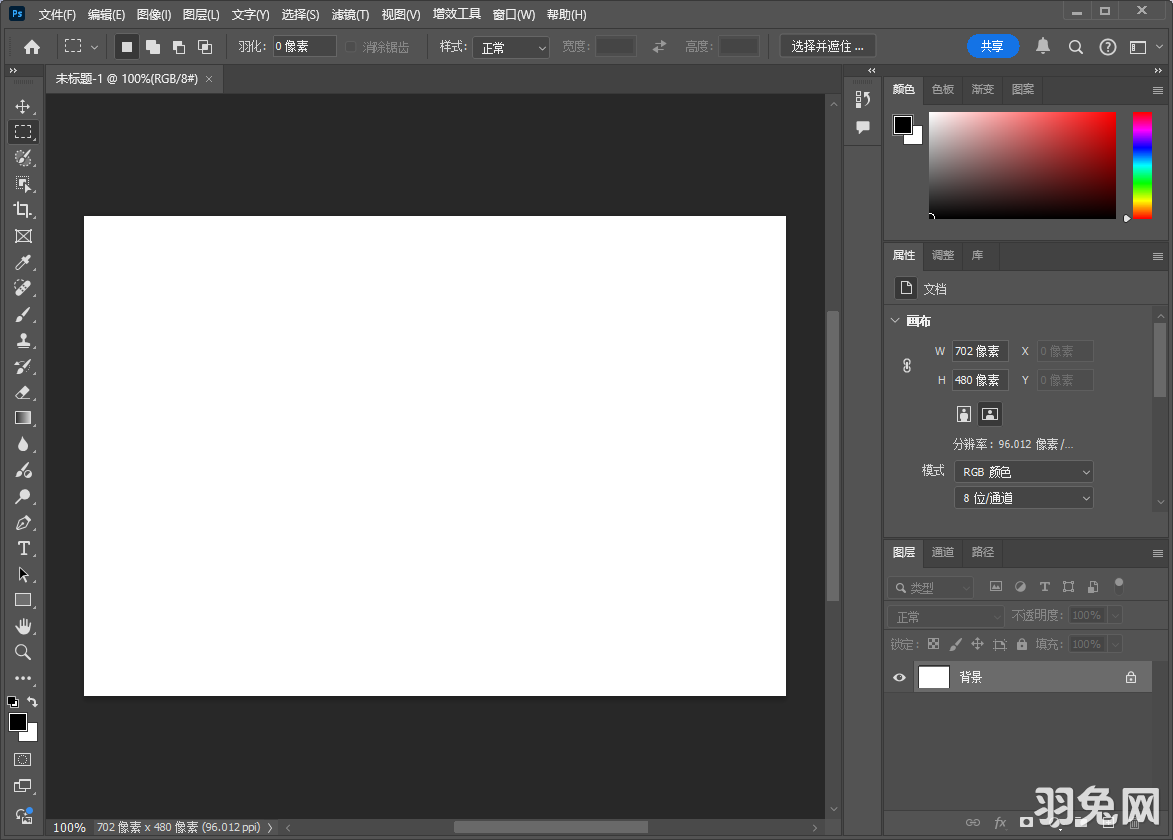The width and height of the screenshot is (1173, 840).
Task: Choose Subtract from Selection mode button
Action: 179,47
